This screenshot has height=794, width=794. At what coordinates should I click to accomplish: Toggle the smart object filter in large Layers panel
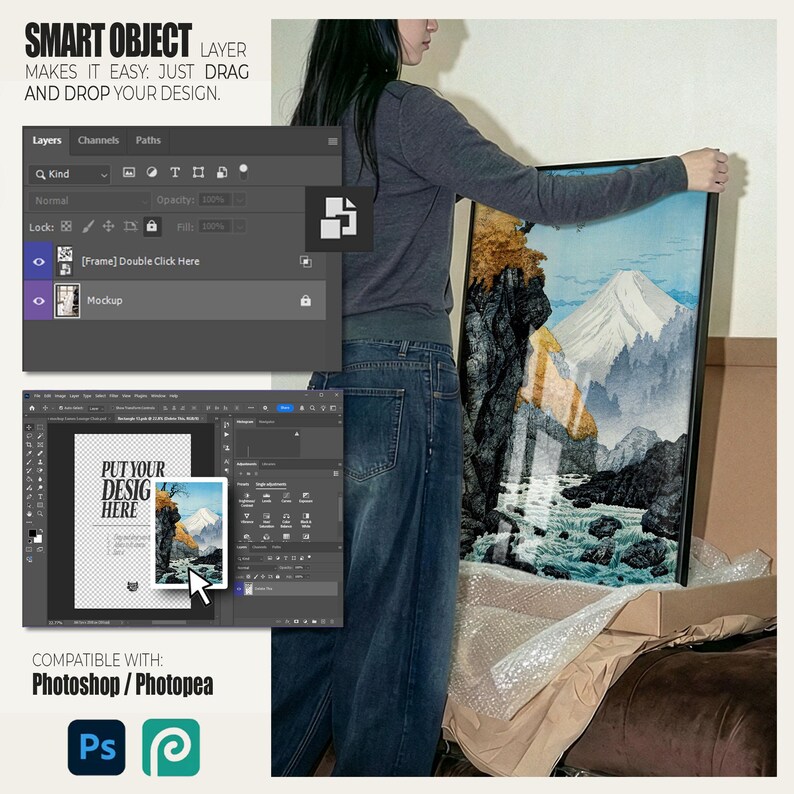click(x=222, y=173)
